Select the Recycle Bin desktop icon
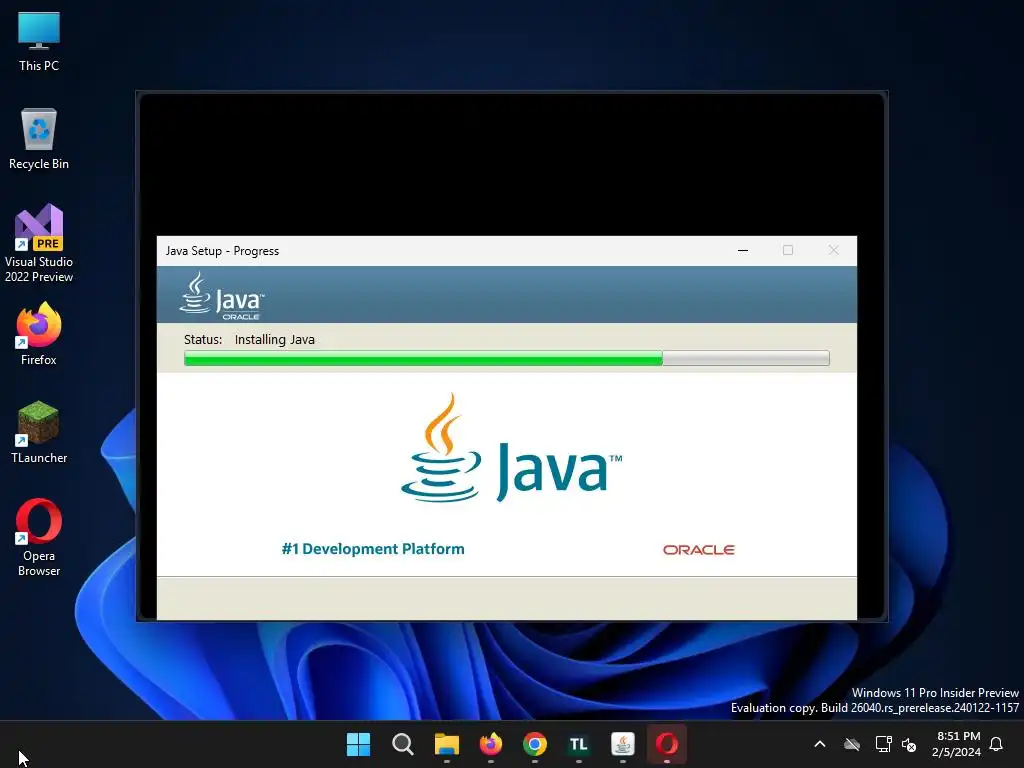1024x768 pixels. click(39, 139)
